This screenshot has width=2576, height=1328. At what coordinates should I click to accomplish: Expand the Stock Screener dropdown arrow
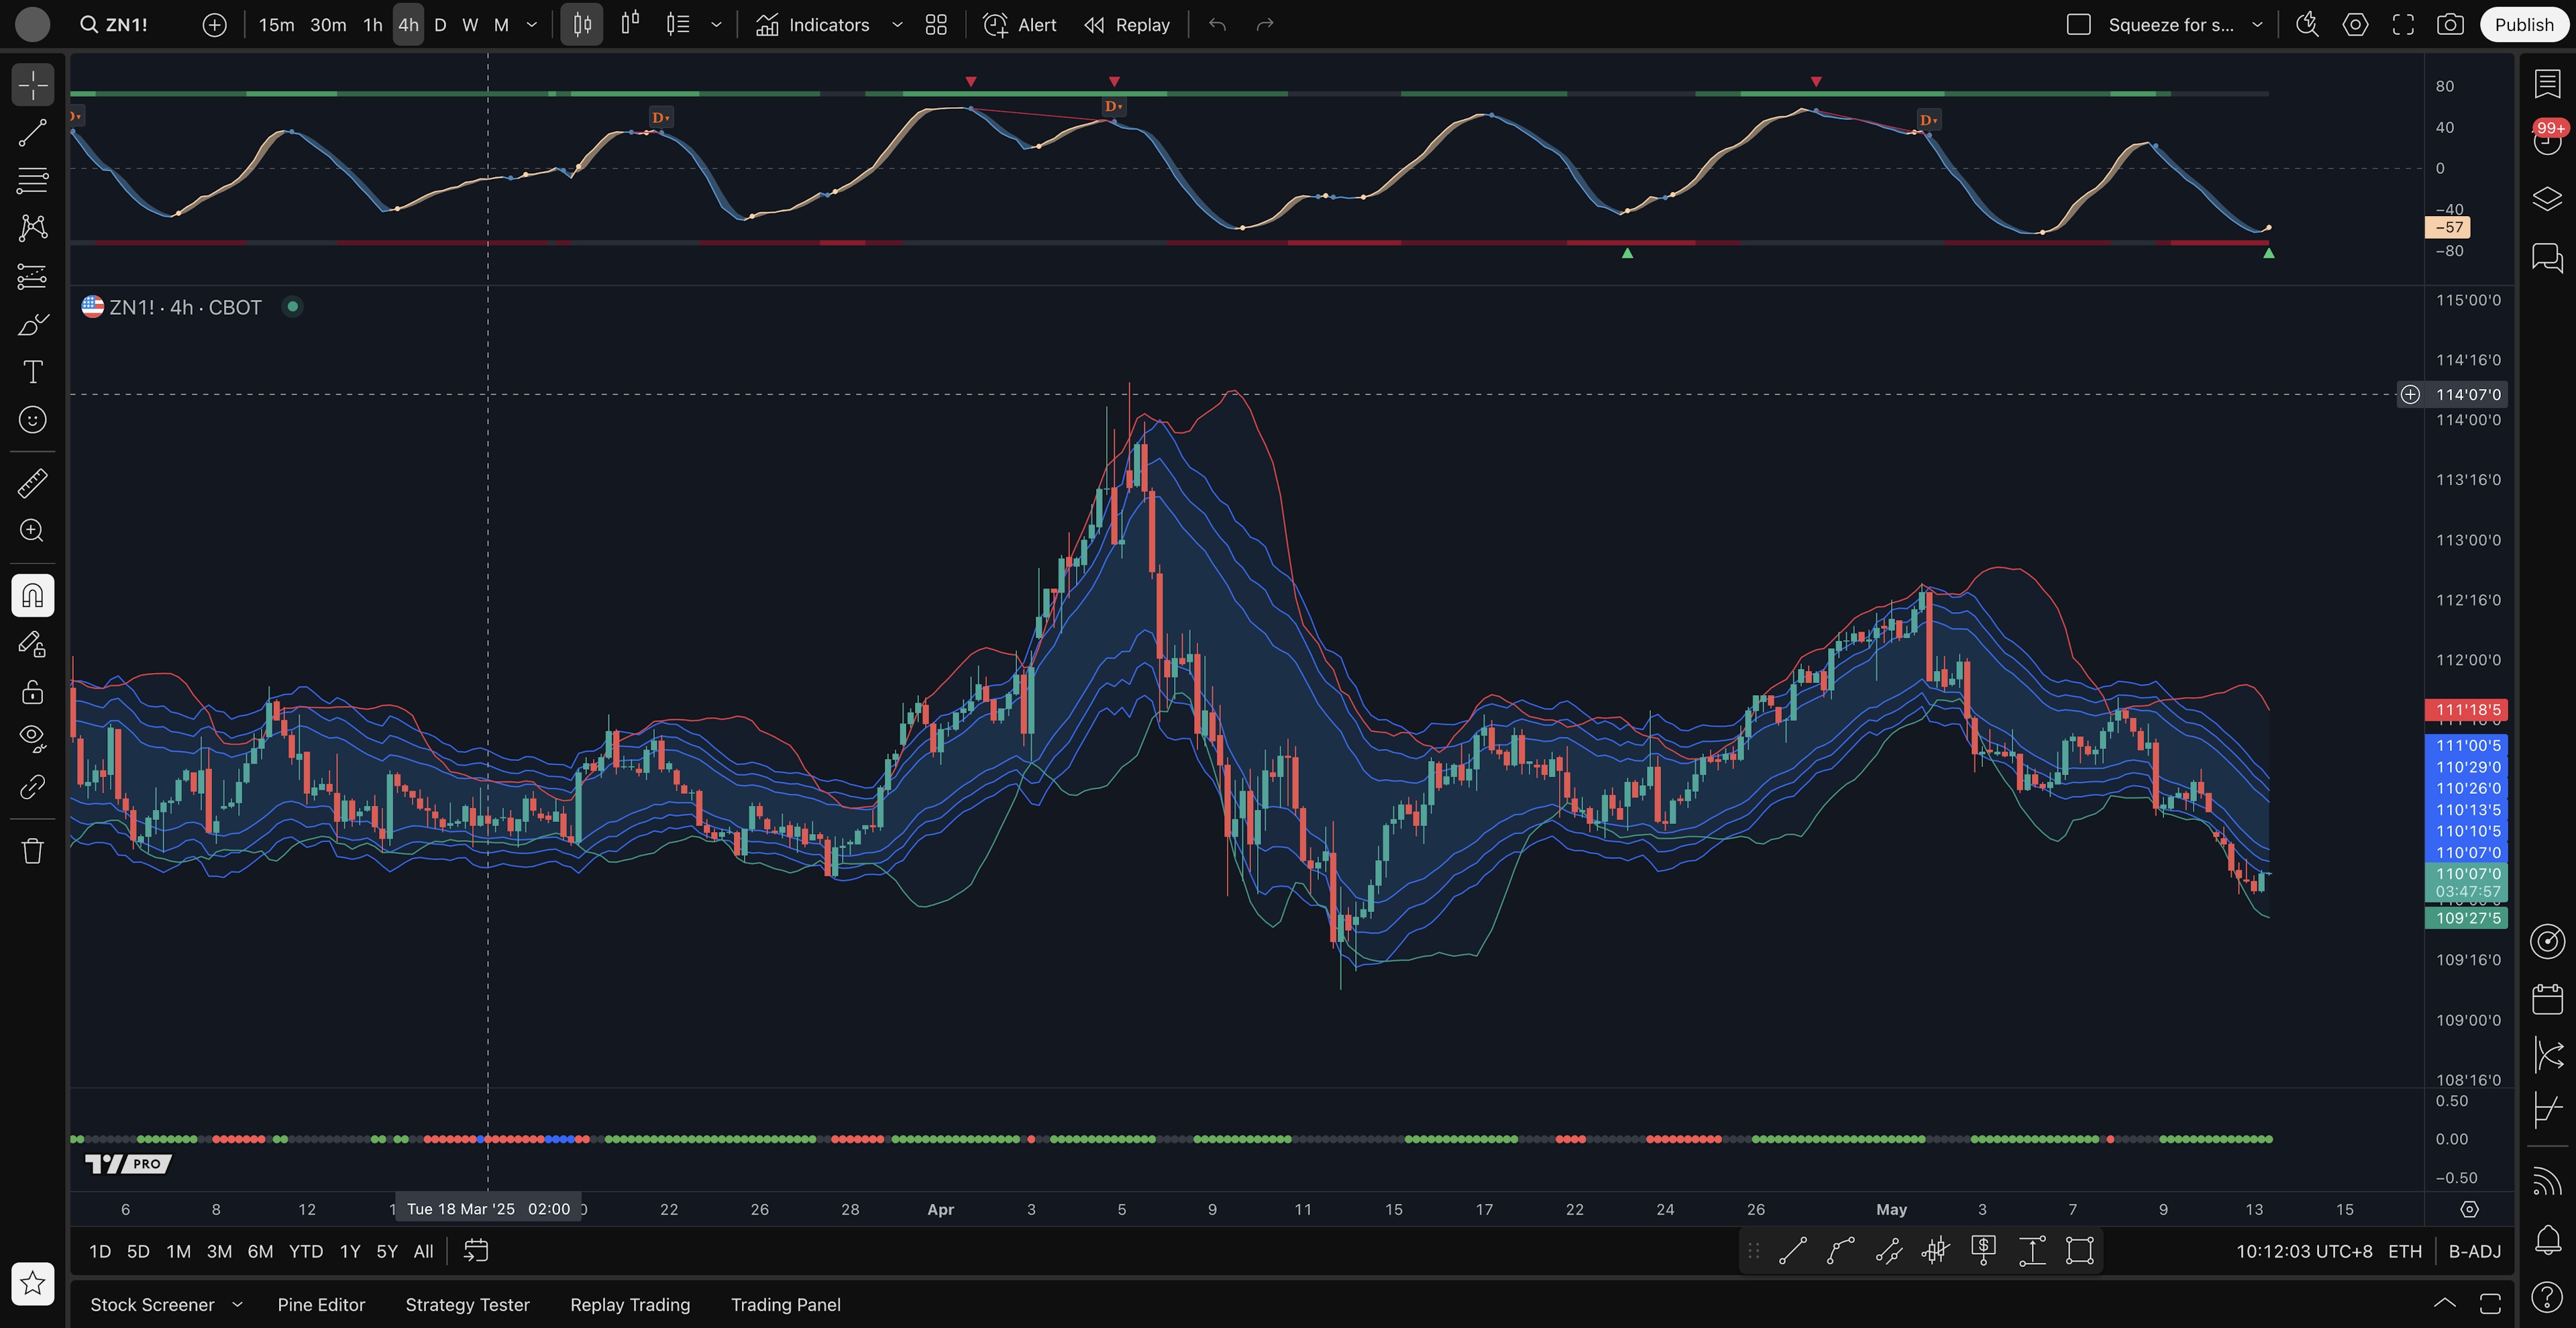click(237, 1304)
